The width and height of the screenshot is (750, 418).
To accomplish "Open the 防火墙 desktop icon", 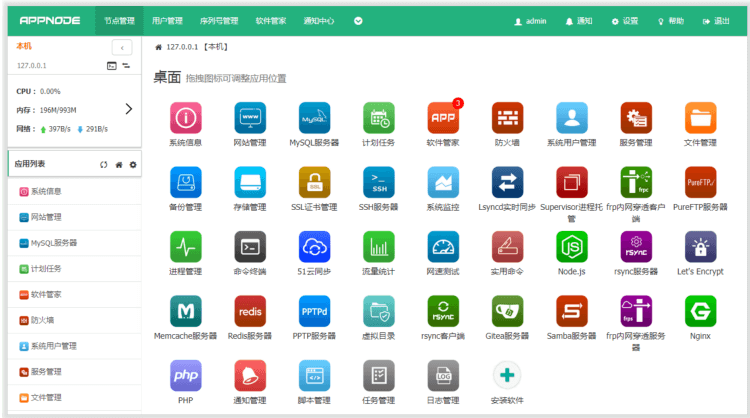I will point(507,118).
